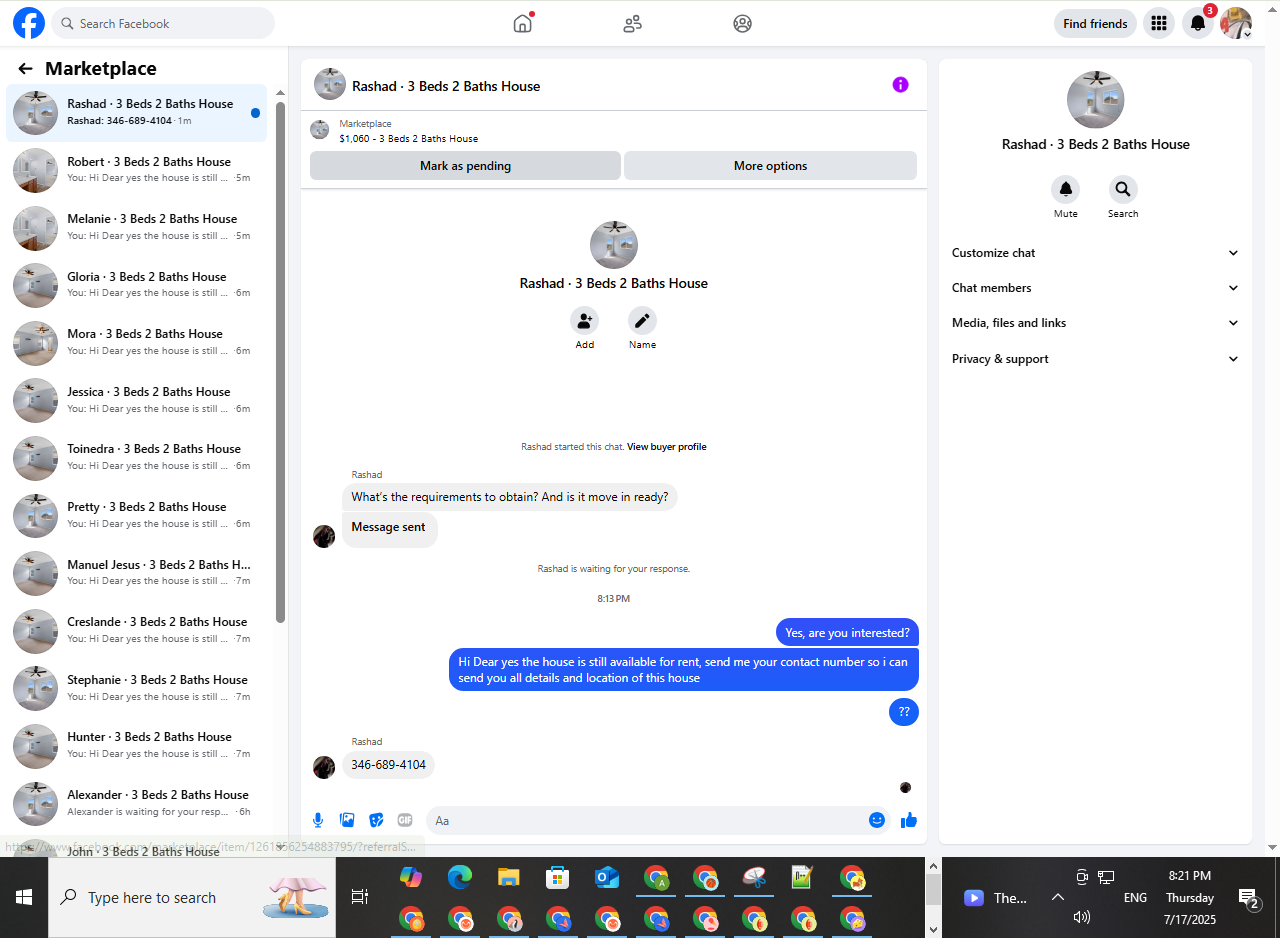The height and width of the screenshot is (938, 1280).
Task: Click the Find friends button
Action: click(1095, 23)
